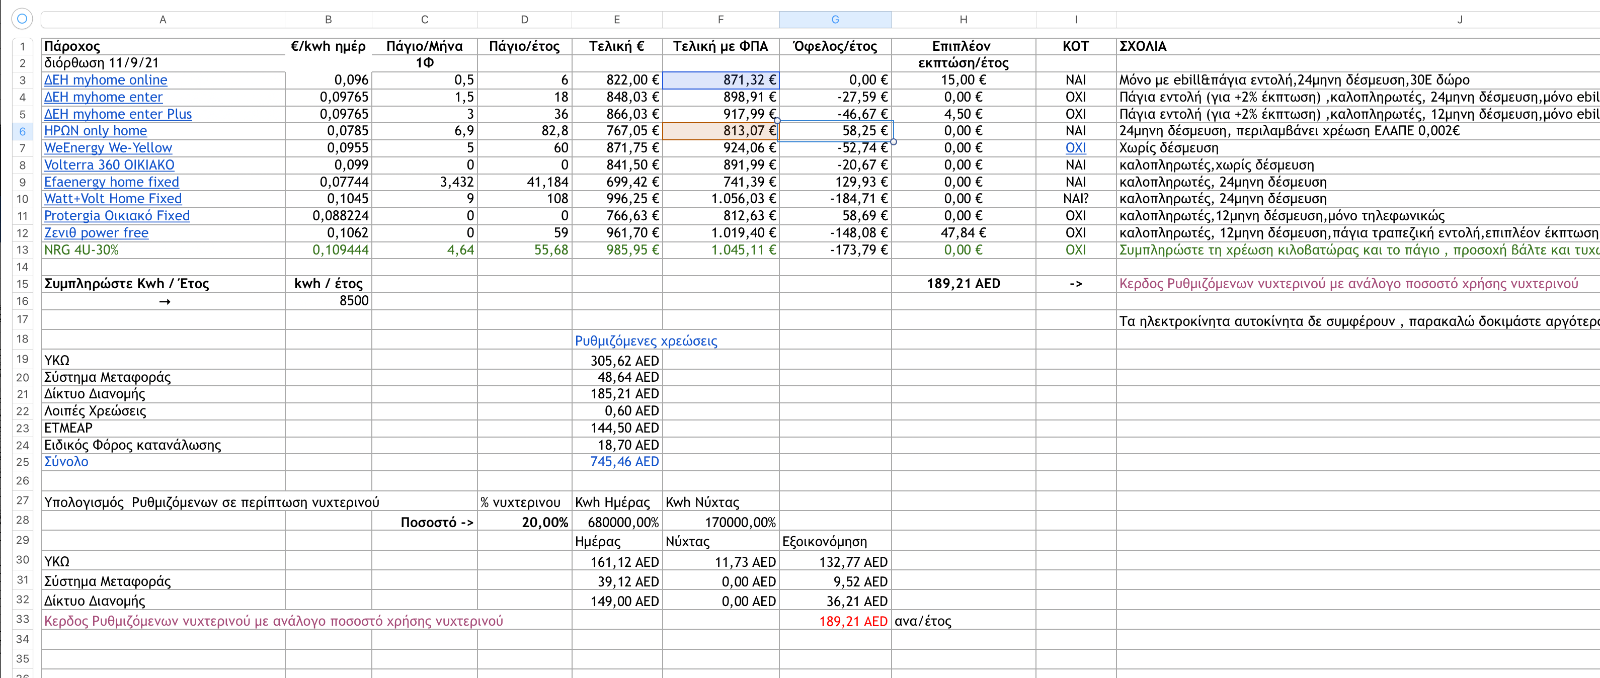Click the blue Σύνολο label cell

(163, 462)
